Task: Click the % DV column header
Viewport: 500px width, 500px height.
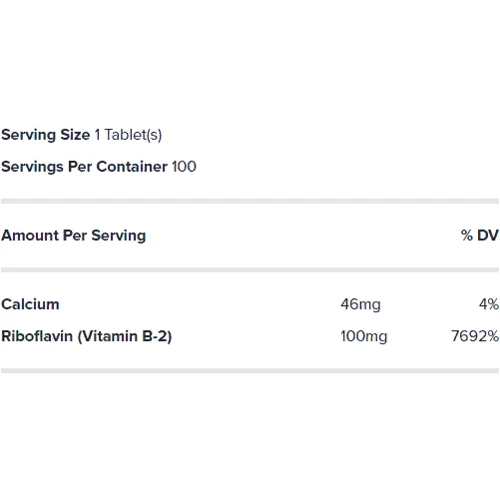Action: (480, 235)
